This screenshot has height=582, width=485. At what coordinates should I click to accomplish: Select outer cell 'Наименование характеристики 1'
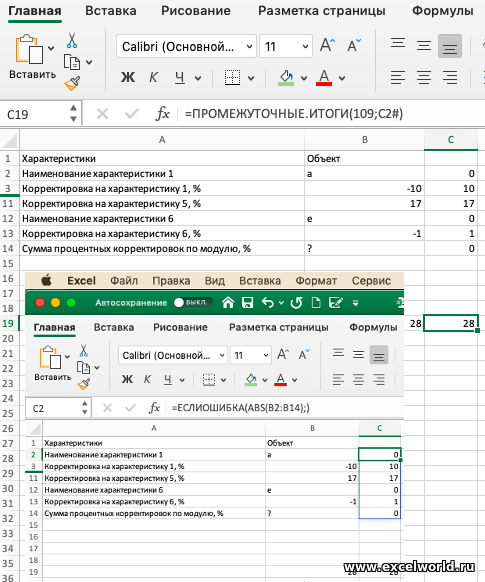pos(162,173)
